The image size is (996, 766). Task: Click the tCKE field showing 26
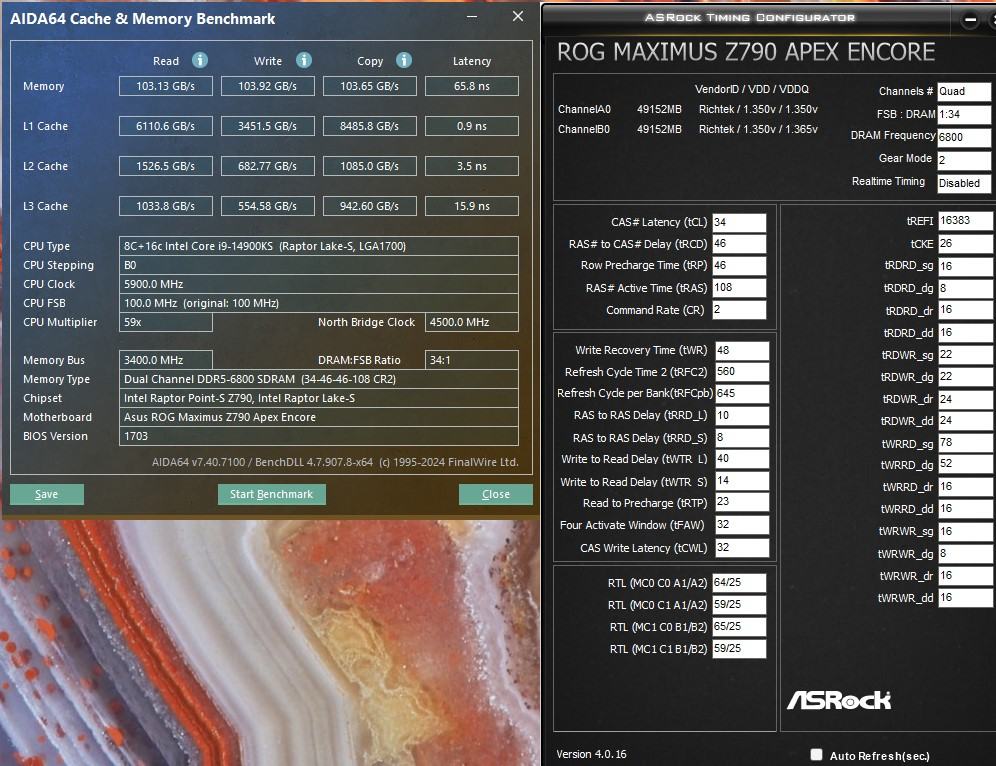(x=966, y=243)
